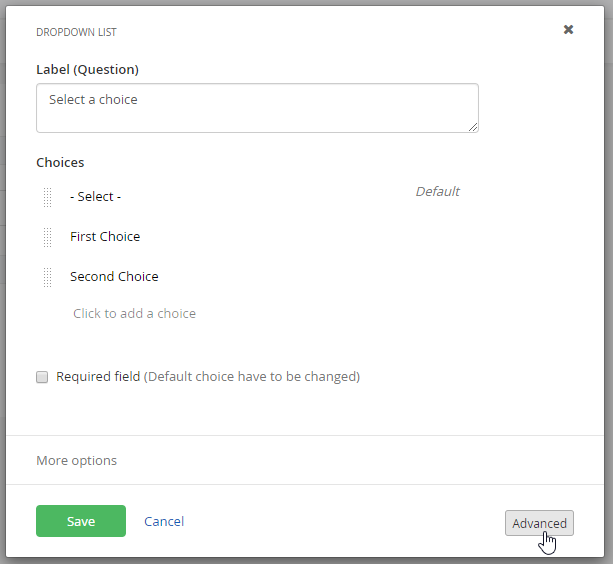Click to add a new choice
This screenshot has width=613, height=564.
134,313
